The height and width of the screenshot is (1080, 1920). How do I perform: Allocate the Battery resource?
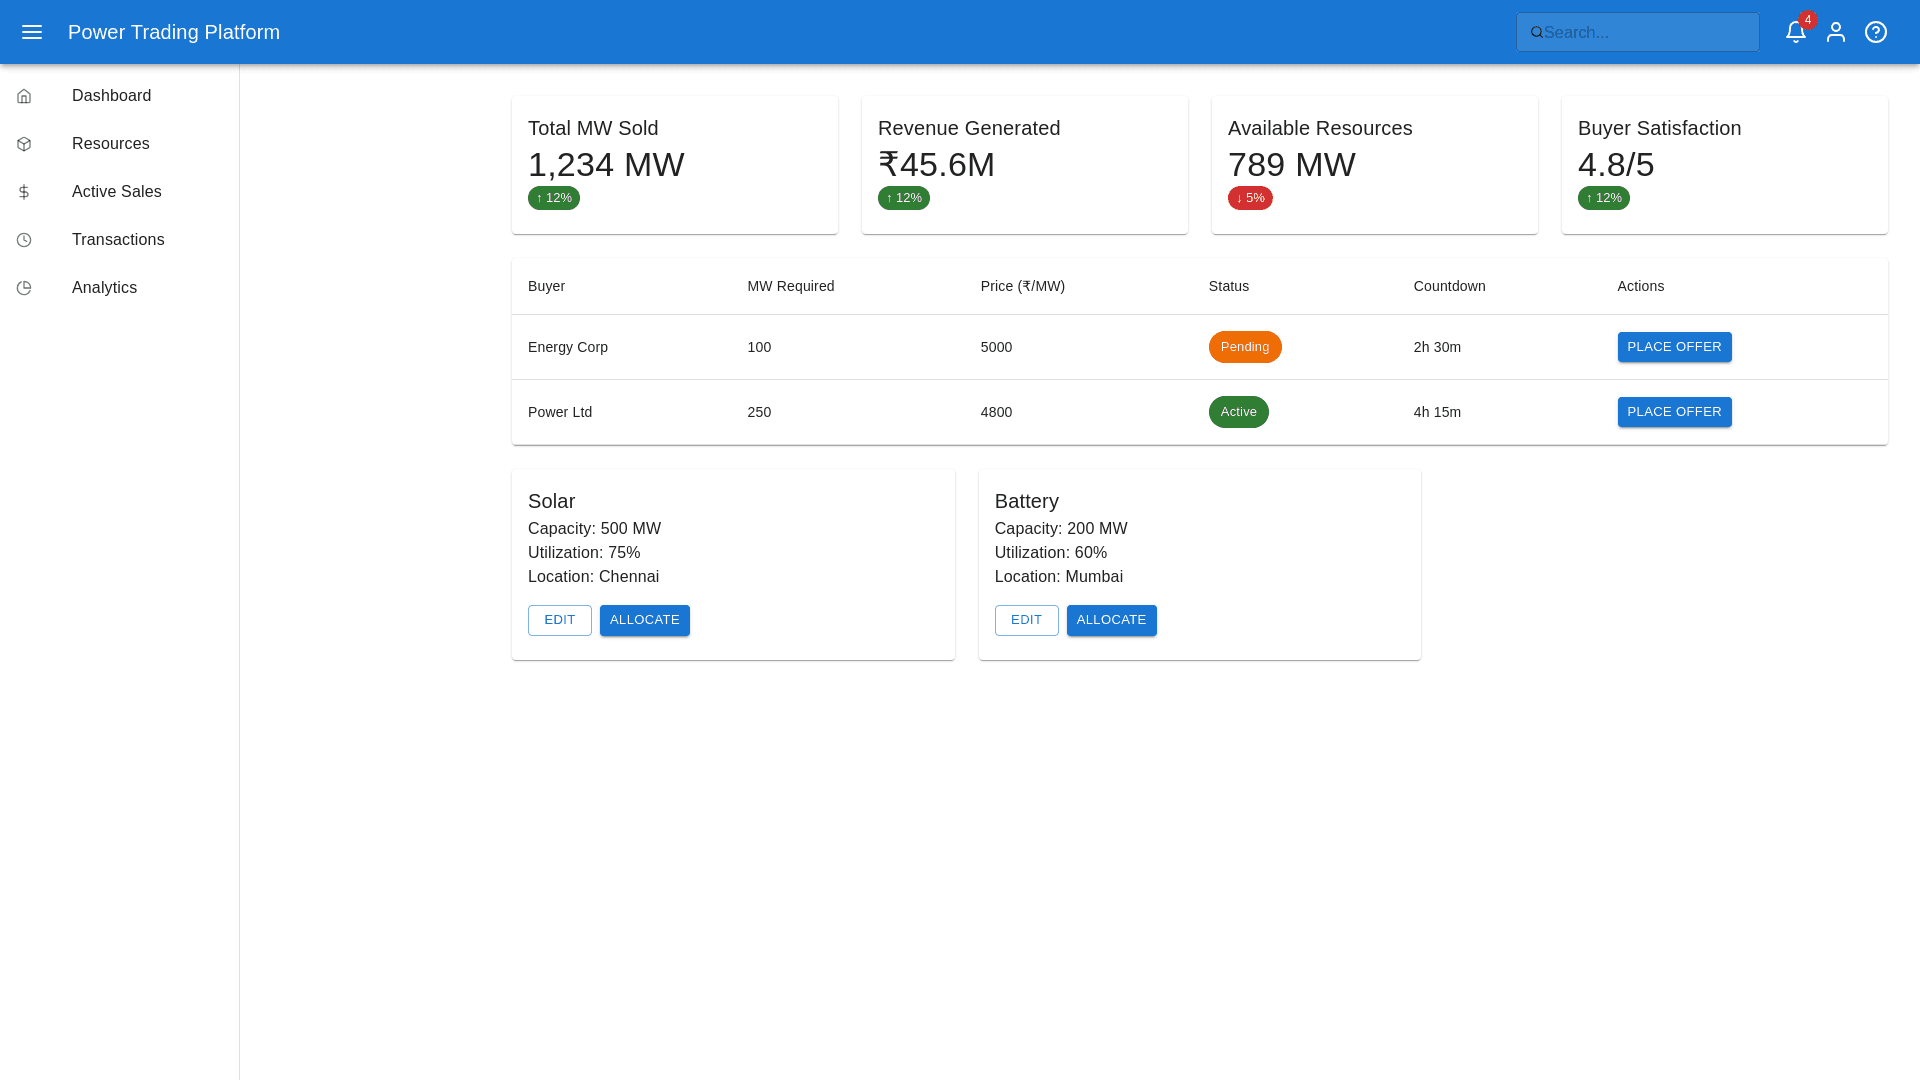pyautogui.click(x=1111, y=620)
